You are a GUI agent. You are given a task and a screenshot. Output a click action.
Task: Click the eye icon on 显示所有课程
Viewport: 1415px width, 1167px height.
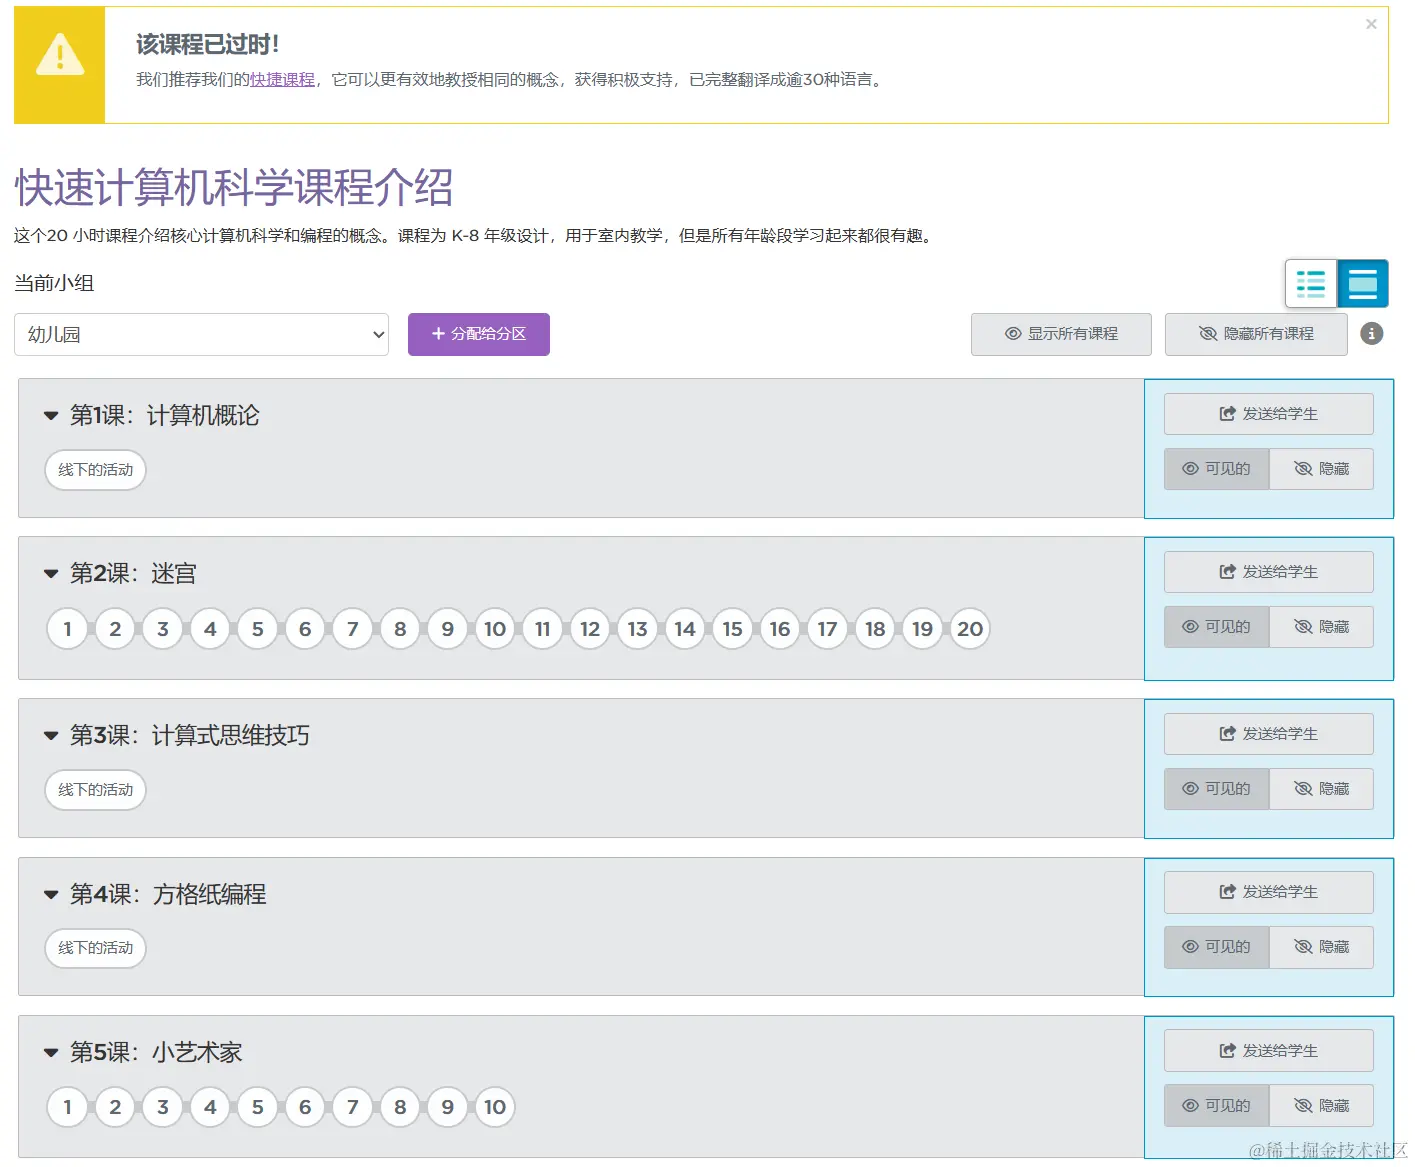coord(1012,334)
